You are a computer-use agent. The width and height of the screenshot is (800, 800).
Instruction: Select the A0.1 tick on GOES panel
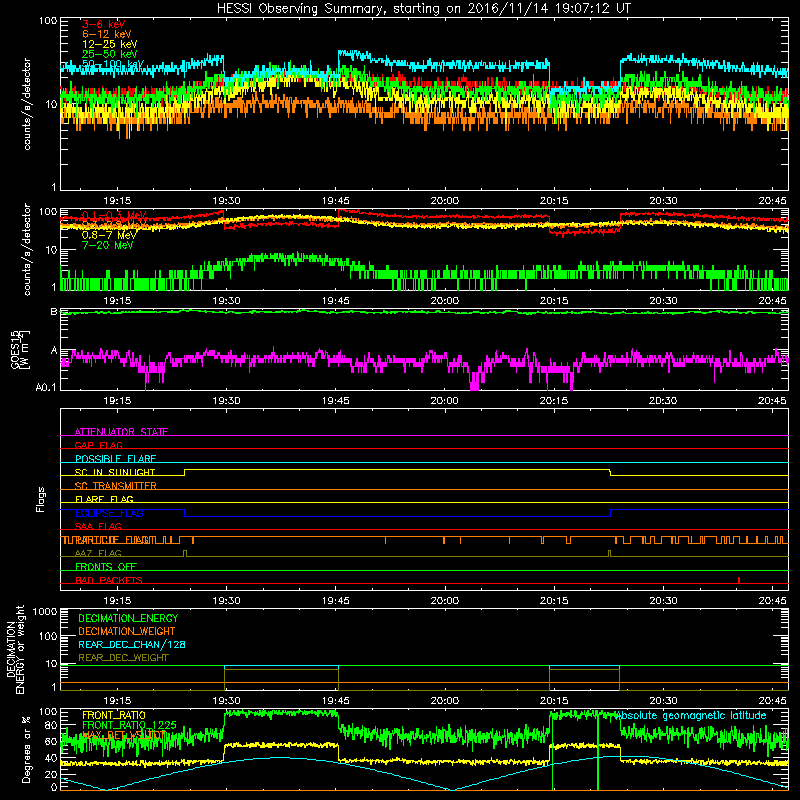[x=46, y=388]
